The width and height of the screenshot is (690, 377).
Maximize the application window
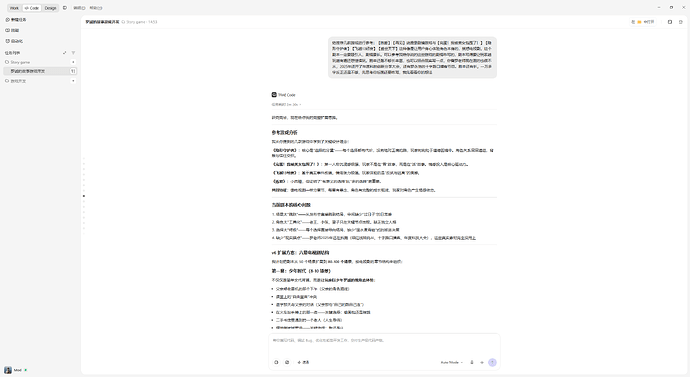point(671,7)
